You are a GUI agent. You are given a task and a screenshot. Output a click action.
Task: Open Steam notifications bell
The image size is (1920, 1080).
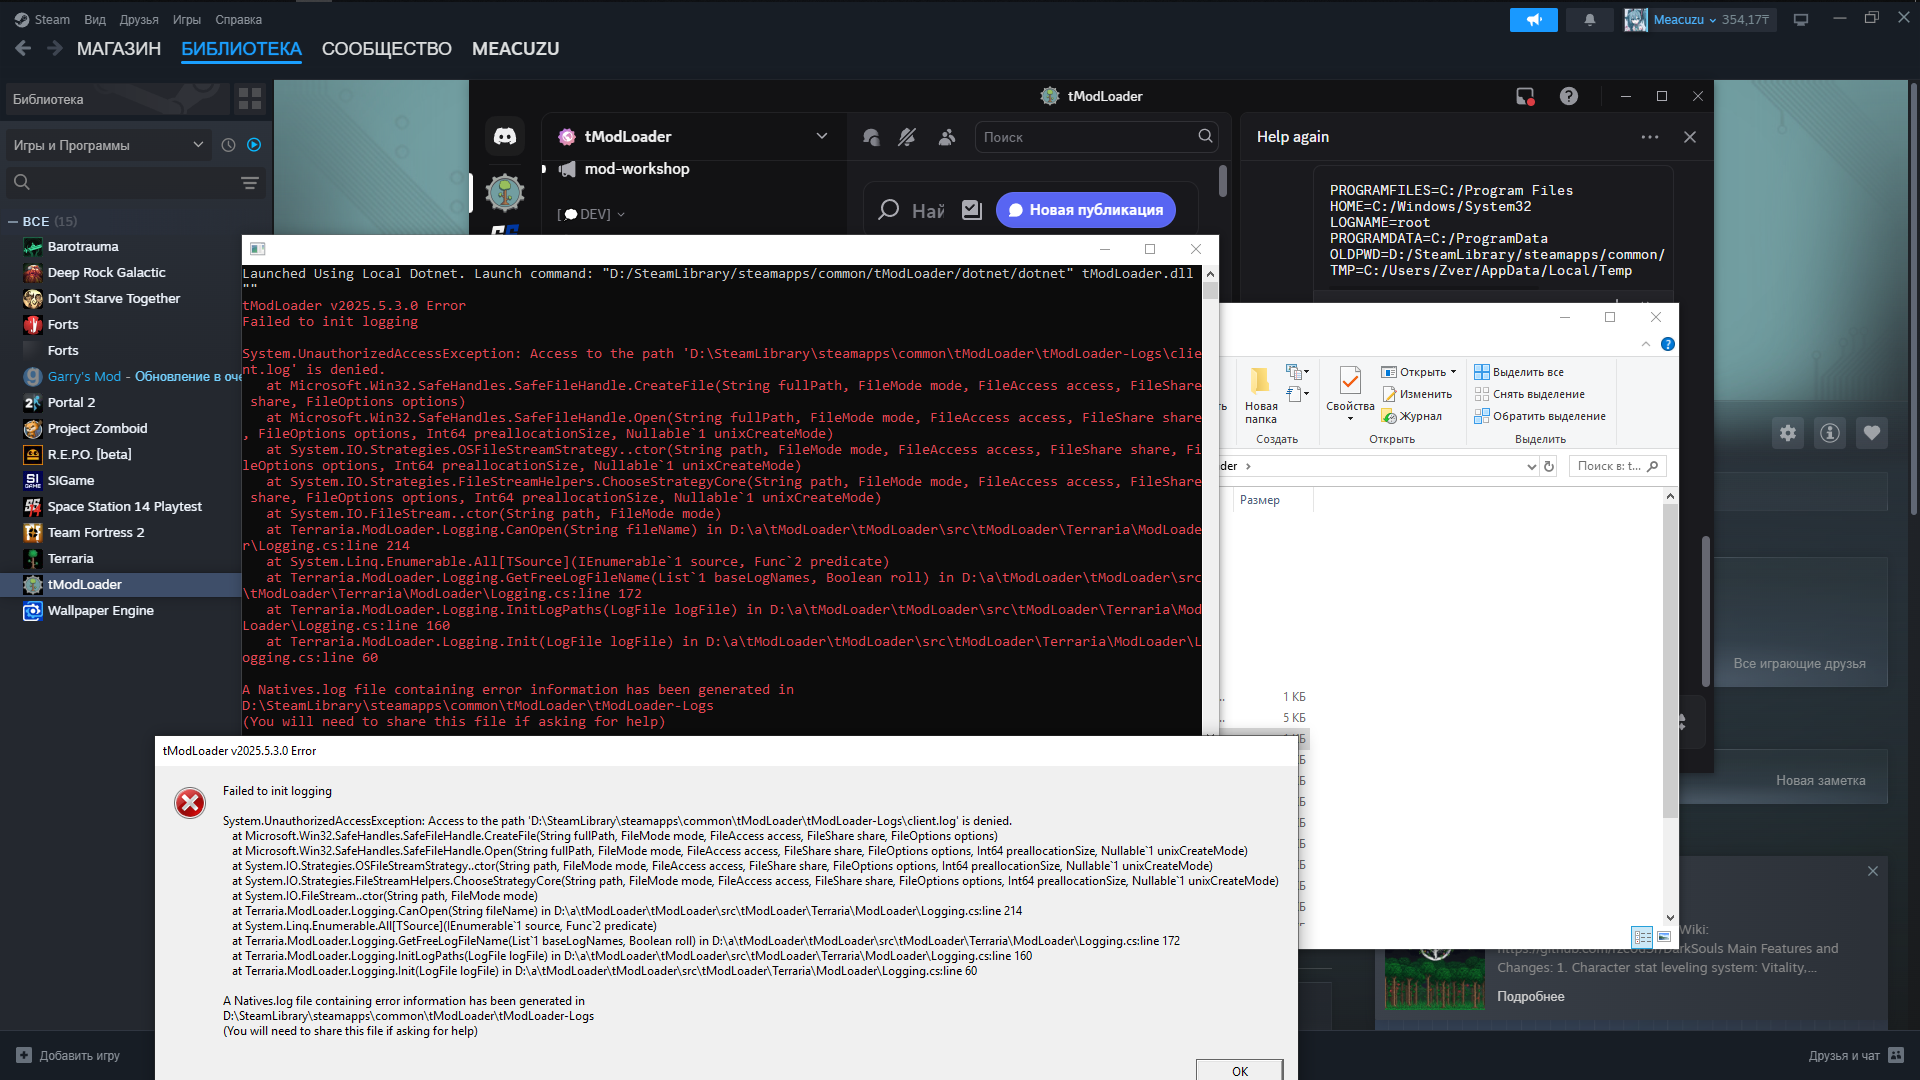(x=1589, y=19)
